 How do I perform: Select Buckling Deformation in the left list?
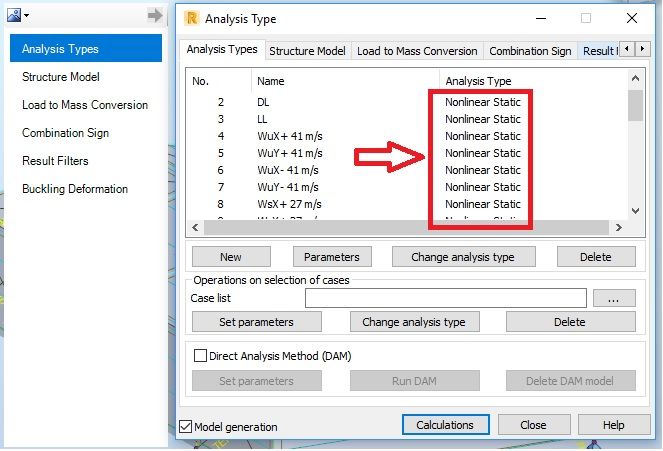coord(75,189)
